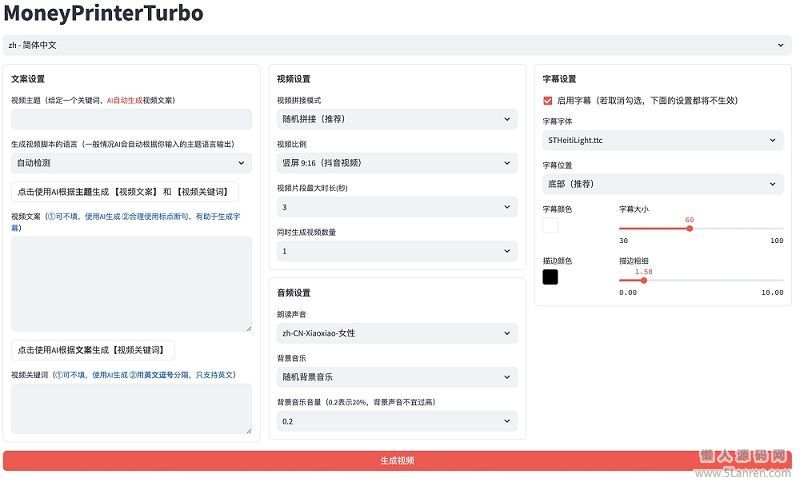This screenshot has height=482, width=800.
Task: Click the MoneyPrinterTurbo title text
Action: click(104, 13)
